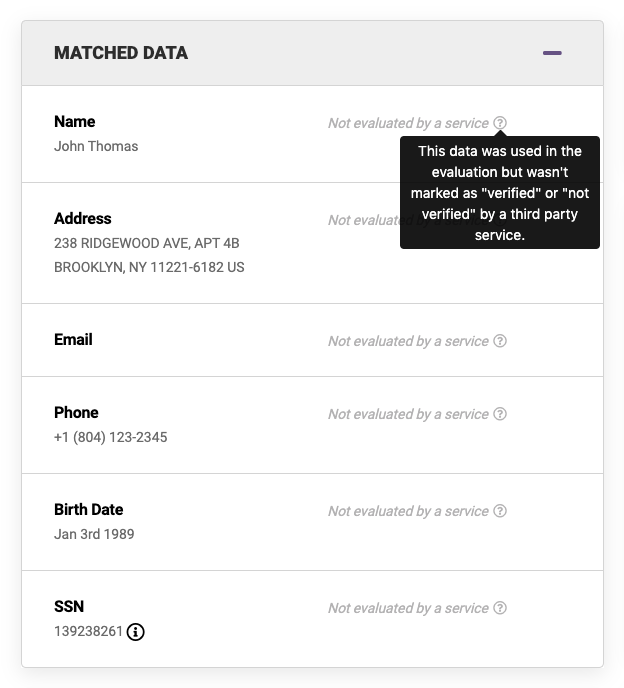Select the name value John Thomas

(x=96, y=146)
